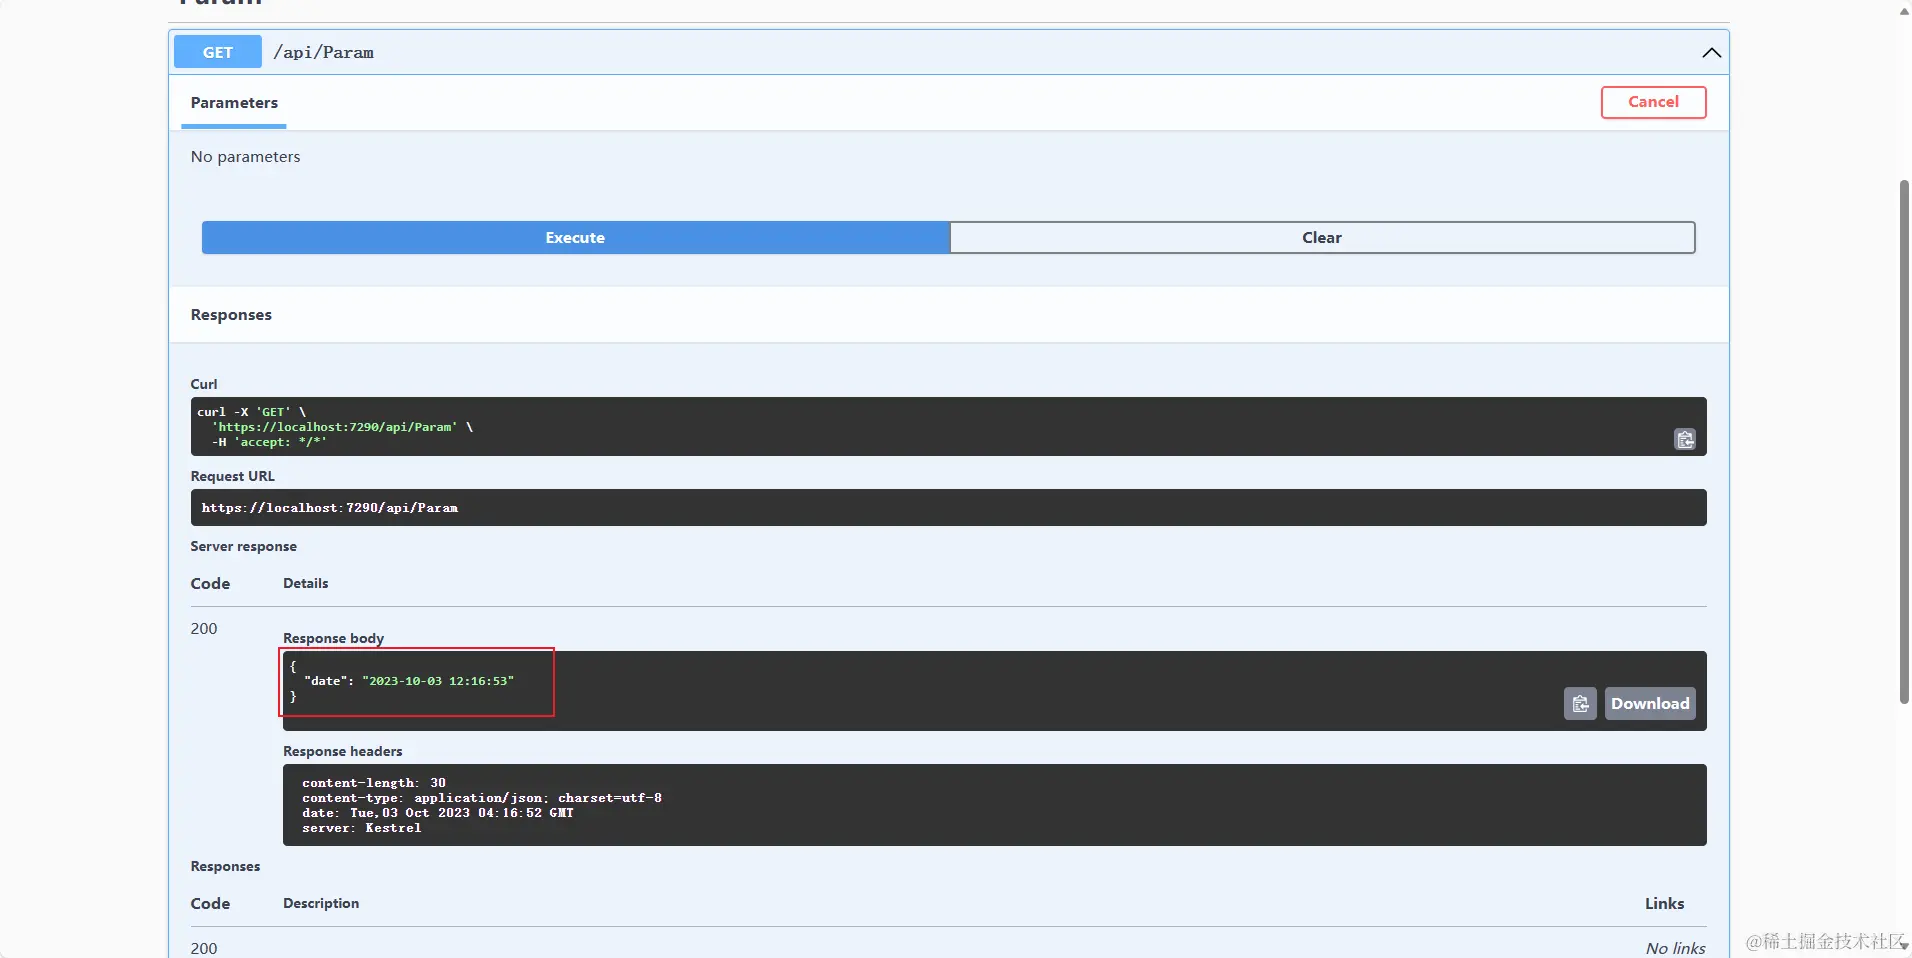Click the blue GET method badge

(218, 52)
